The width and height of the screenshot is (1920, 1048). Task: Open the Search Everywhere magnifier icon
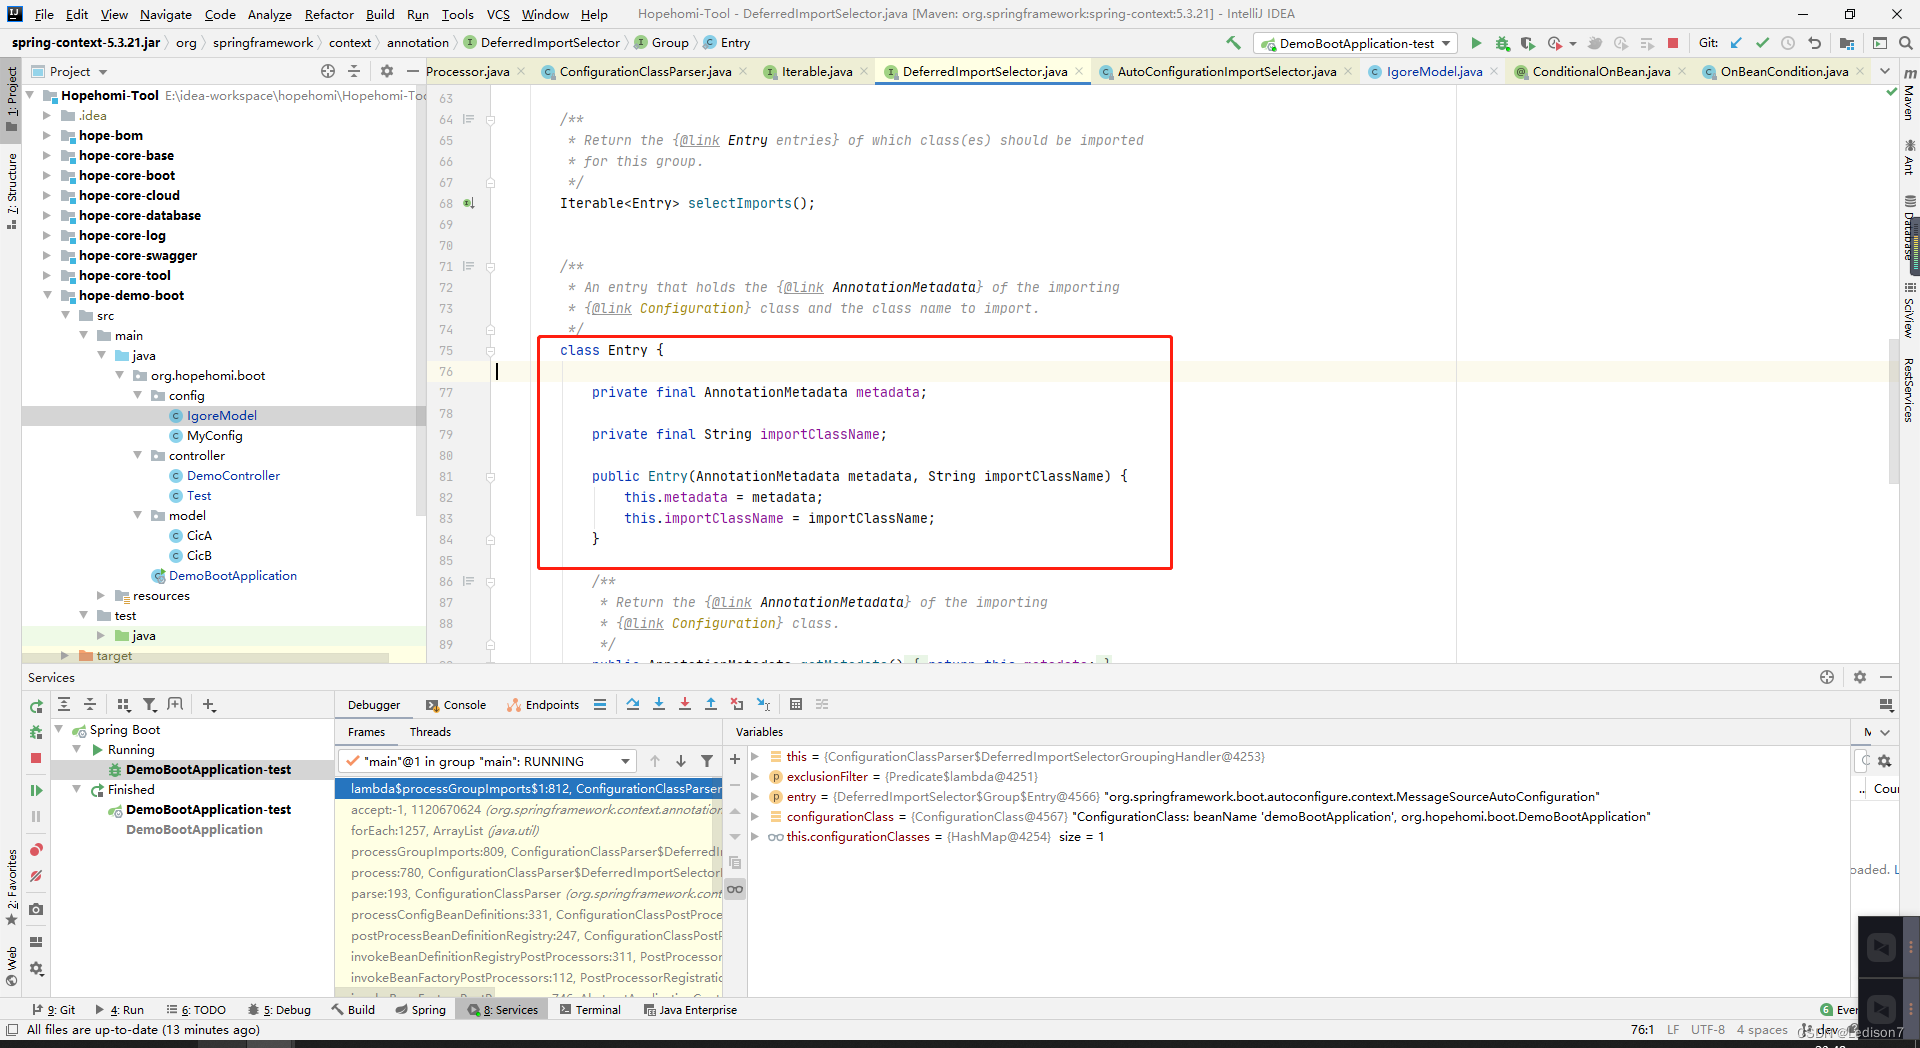1906,43
